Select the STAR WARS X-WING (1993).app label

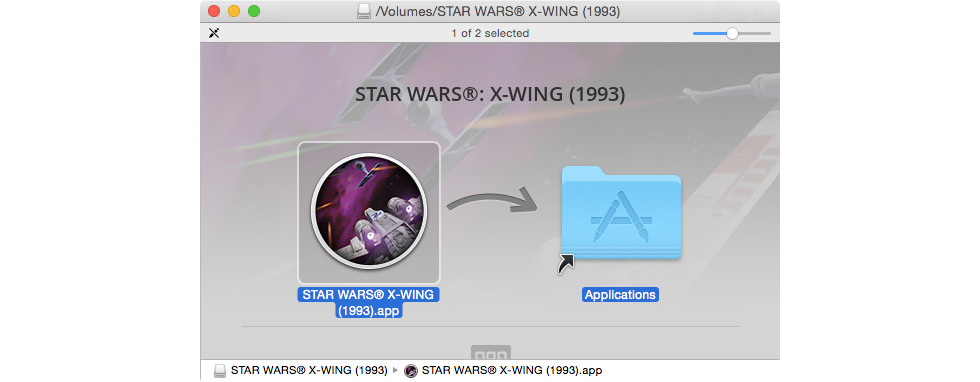coord(369,303)
